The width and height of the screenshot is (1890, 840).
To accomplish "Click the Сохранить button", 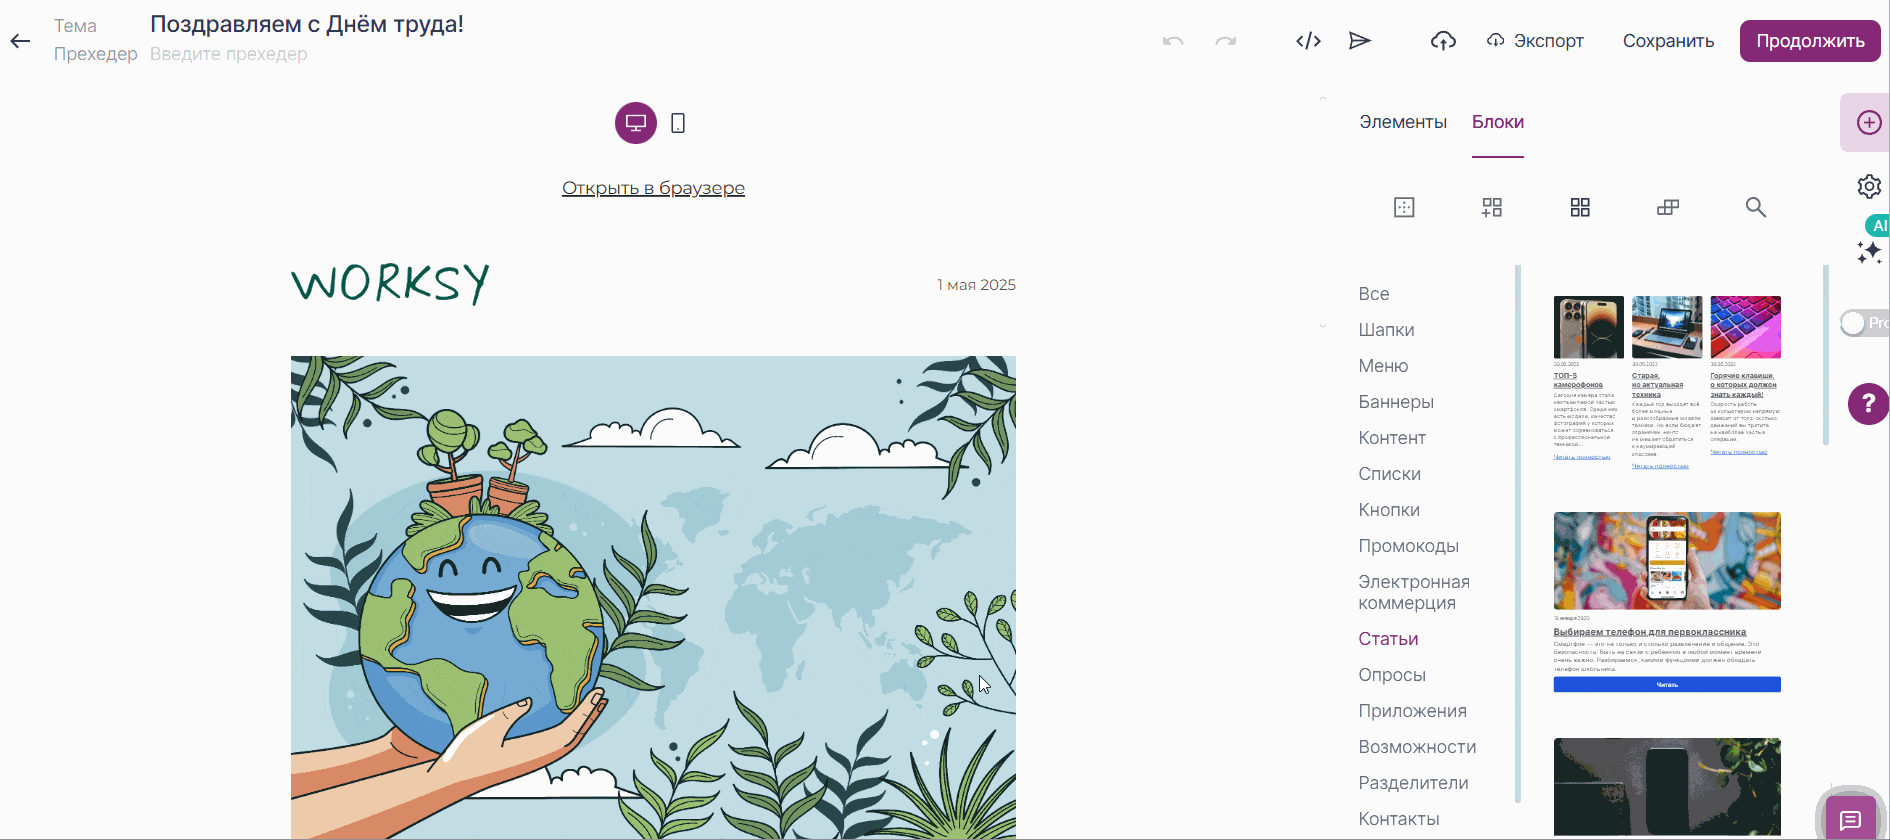I will (x=1667, y=41).
